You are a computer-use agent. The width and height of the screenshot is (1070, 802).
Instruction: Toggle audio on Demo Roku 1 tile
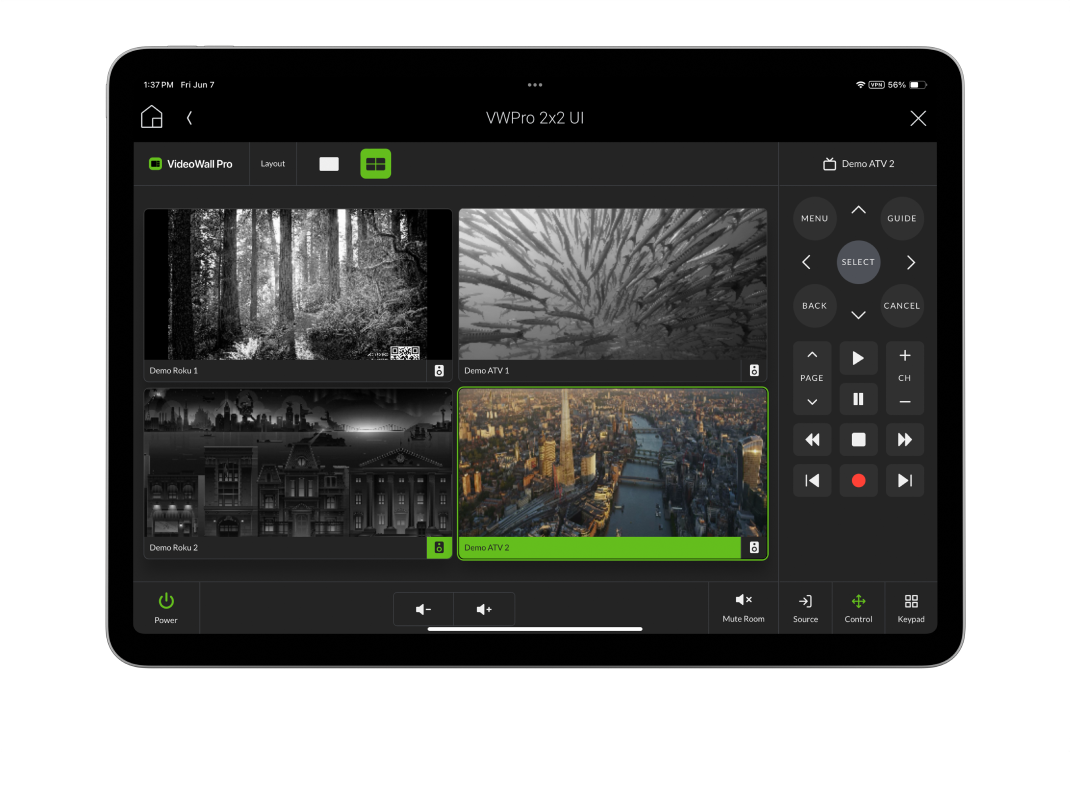439,370
